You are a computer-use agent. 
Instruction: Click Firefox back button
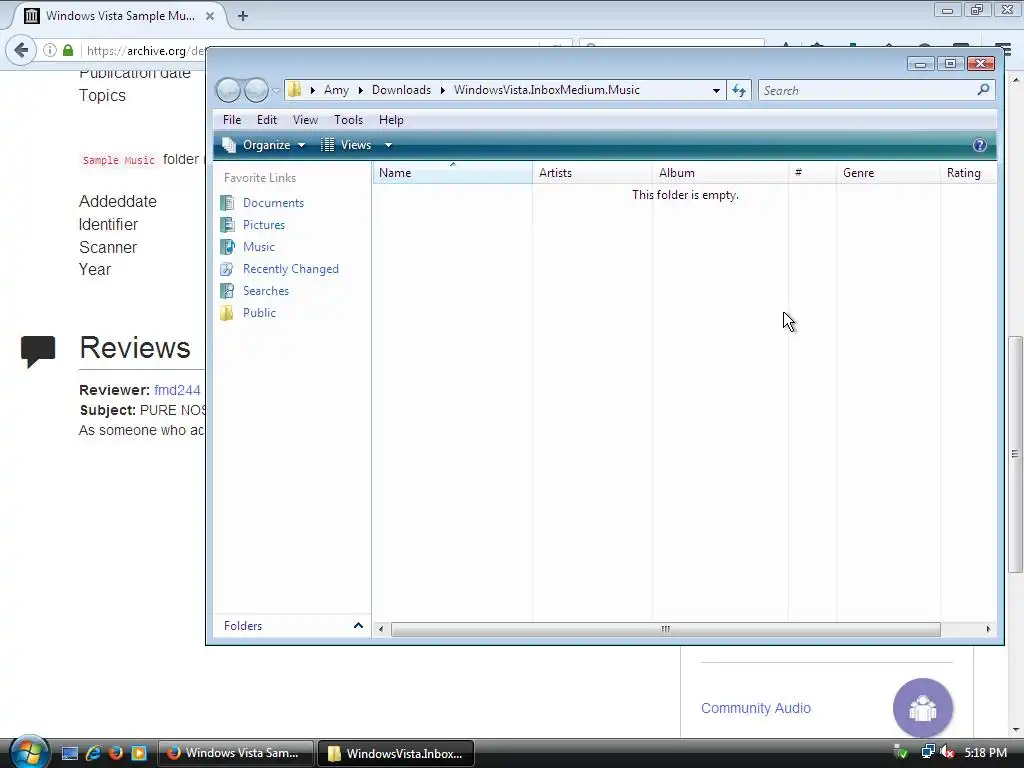point(21,50)
